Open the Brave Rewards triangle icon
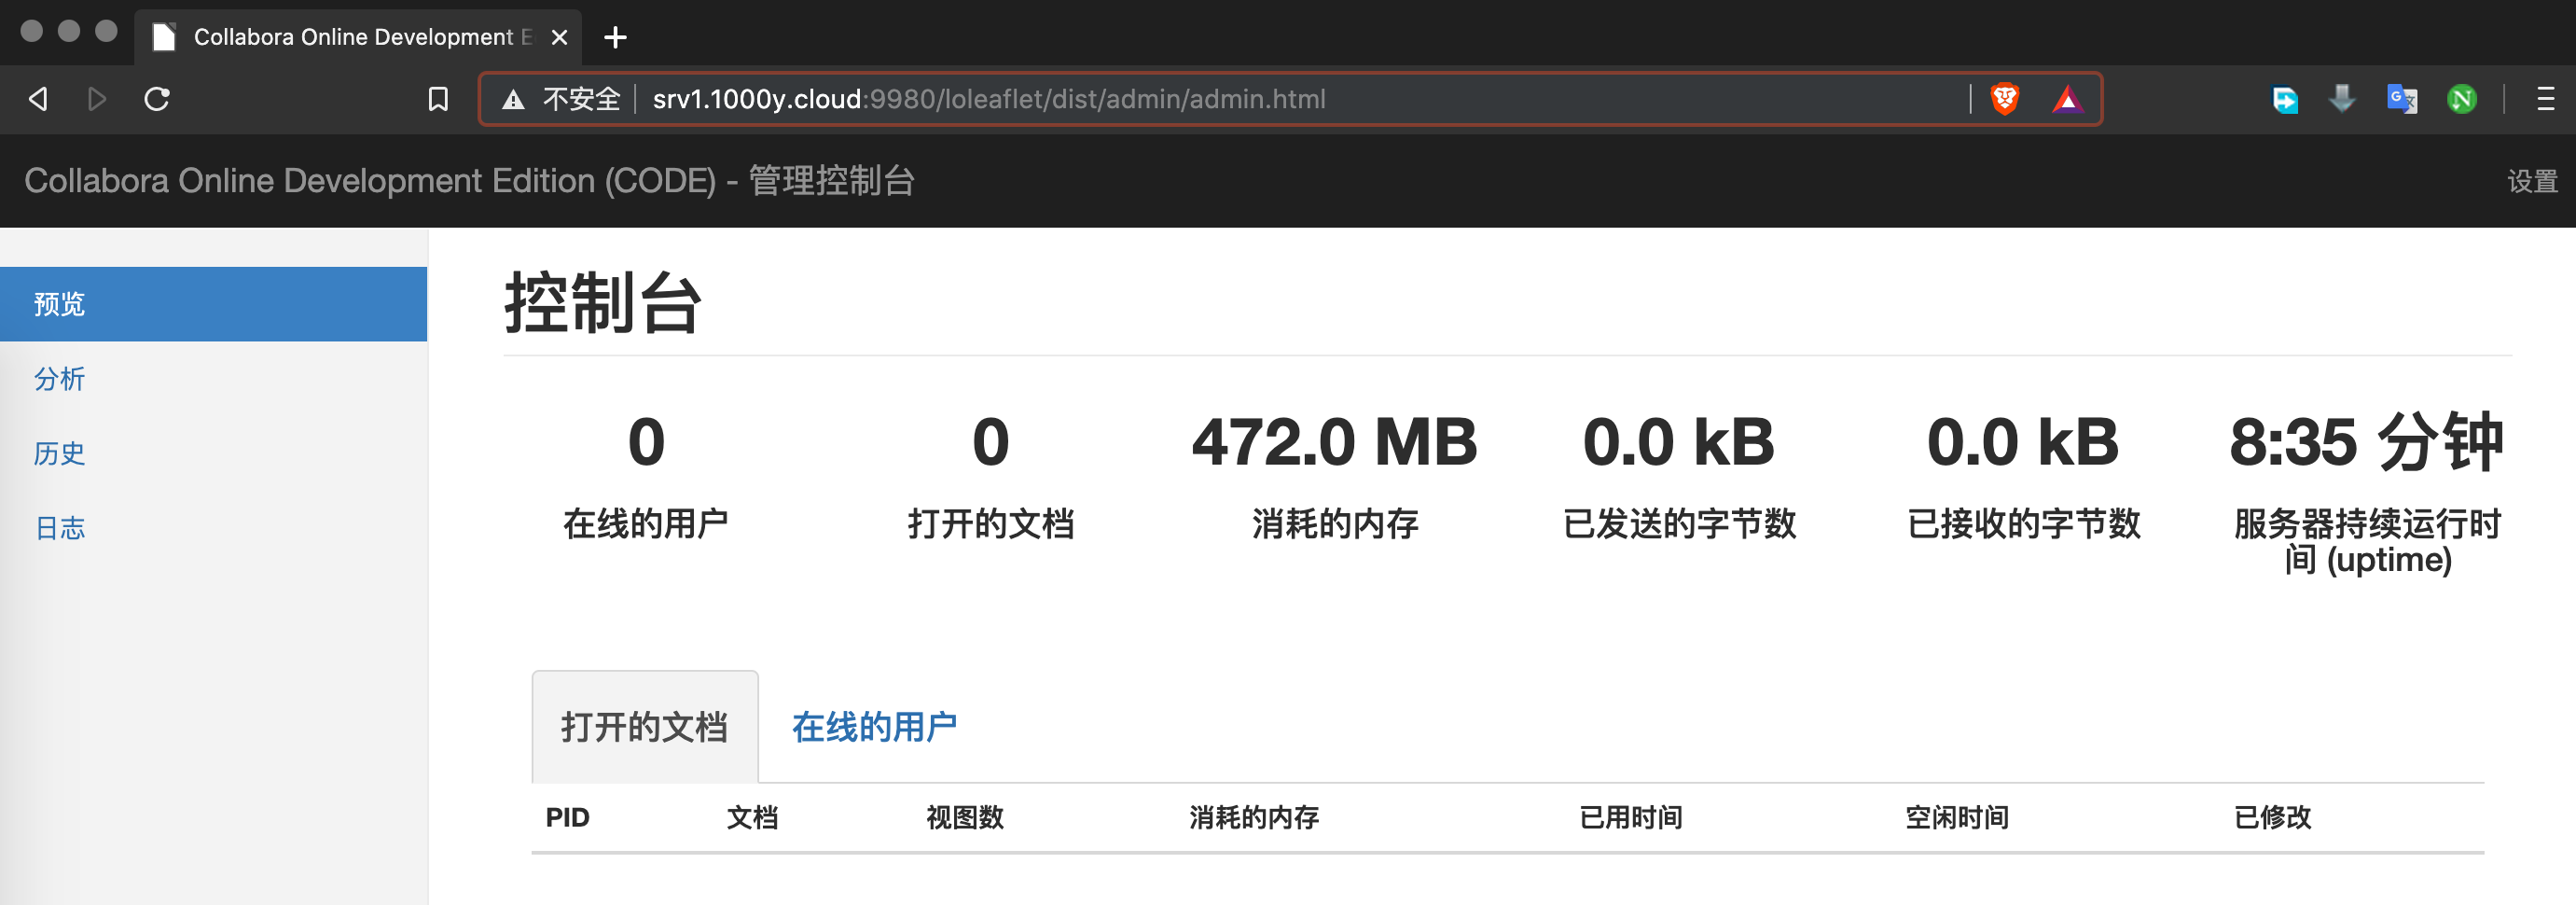 pyautogui.click(x=2067, y=99)
